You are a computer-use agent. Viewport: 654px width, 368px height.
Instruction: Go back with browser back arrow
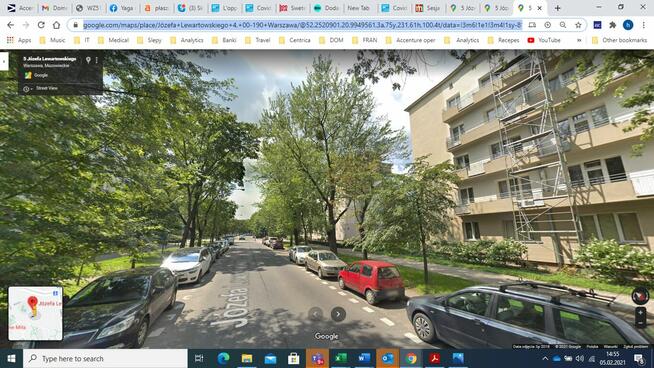[10, 25]
